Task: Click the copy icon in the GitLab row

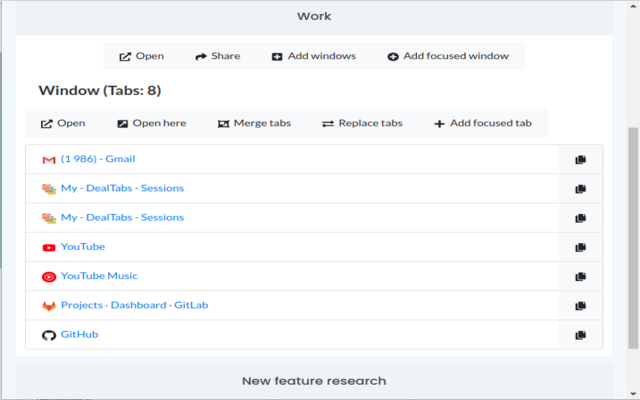Action: tap(580, 306)
